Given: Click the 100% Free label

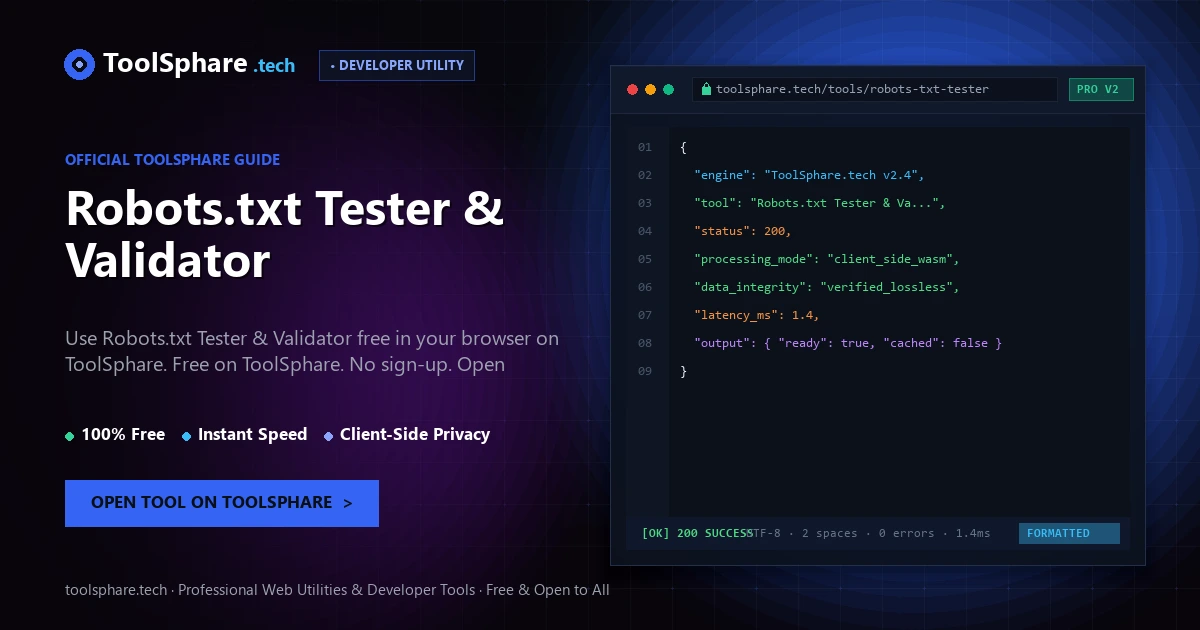Looking at the screenshot, I should [x=123, y=435].
